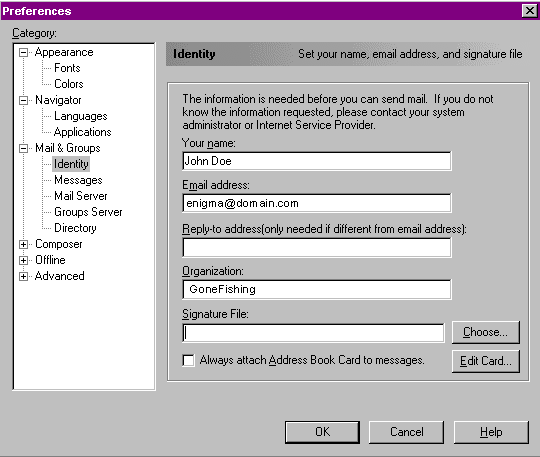Close the Preferences dialog window
540x457 pixels.
pos(529,11)
